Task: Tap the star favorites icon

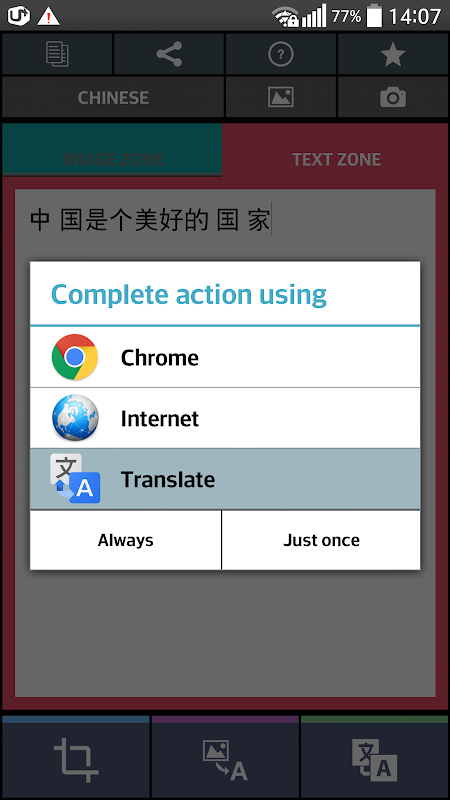Action: pyautogui.click(x=393, y=54)
